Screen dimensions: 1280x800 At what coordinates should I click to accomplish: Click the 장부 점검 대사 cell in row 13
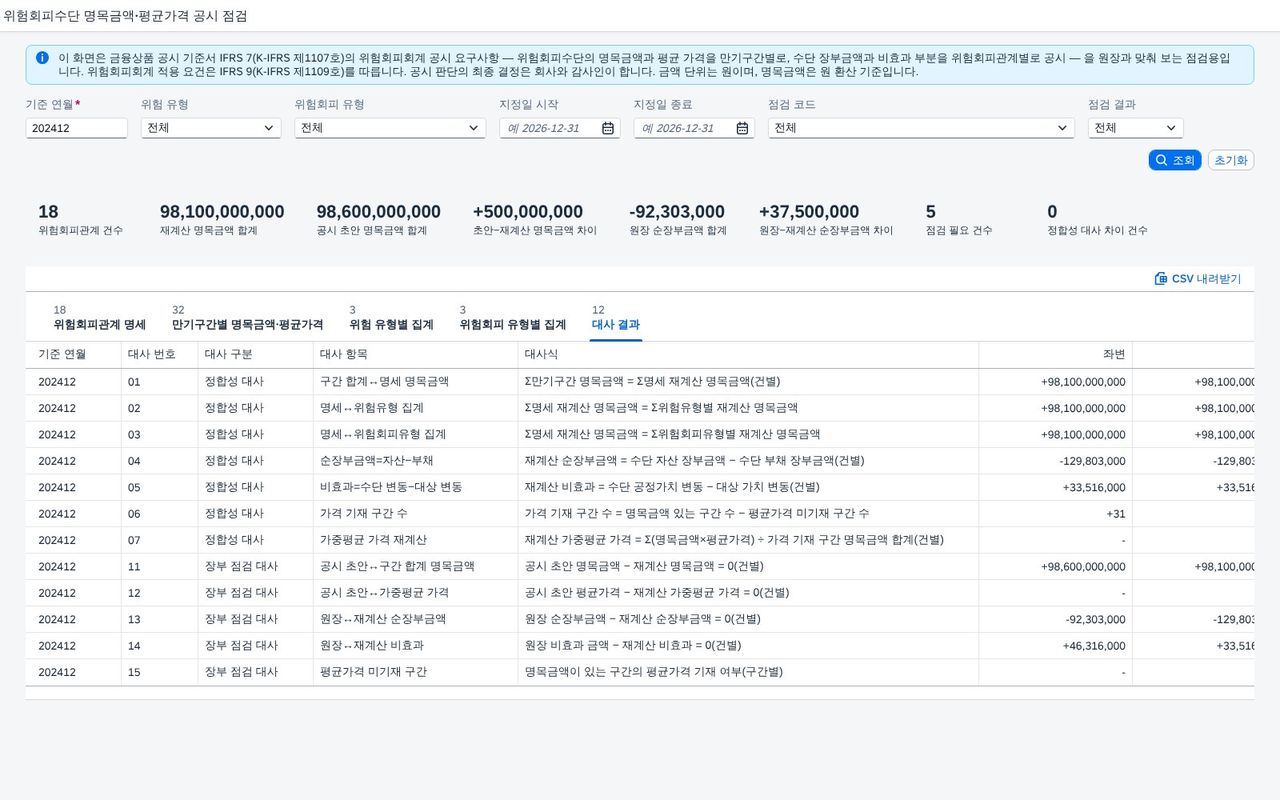(255, 620)
